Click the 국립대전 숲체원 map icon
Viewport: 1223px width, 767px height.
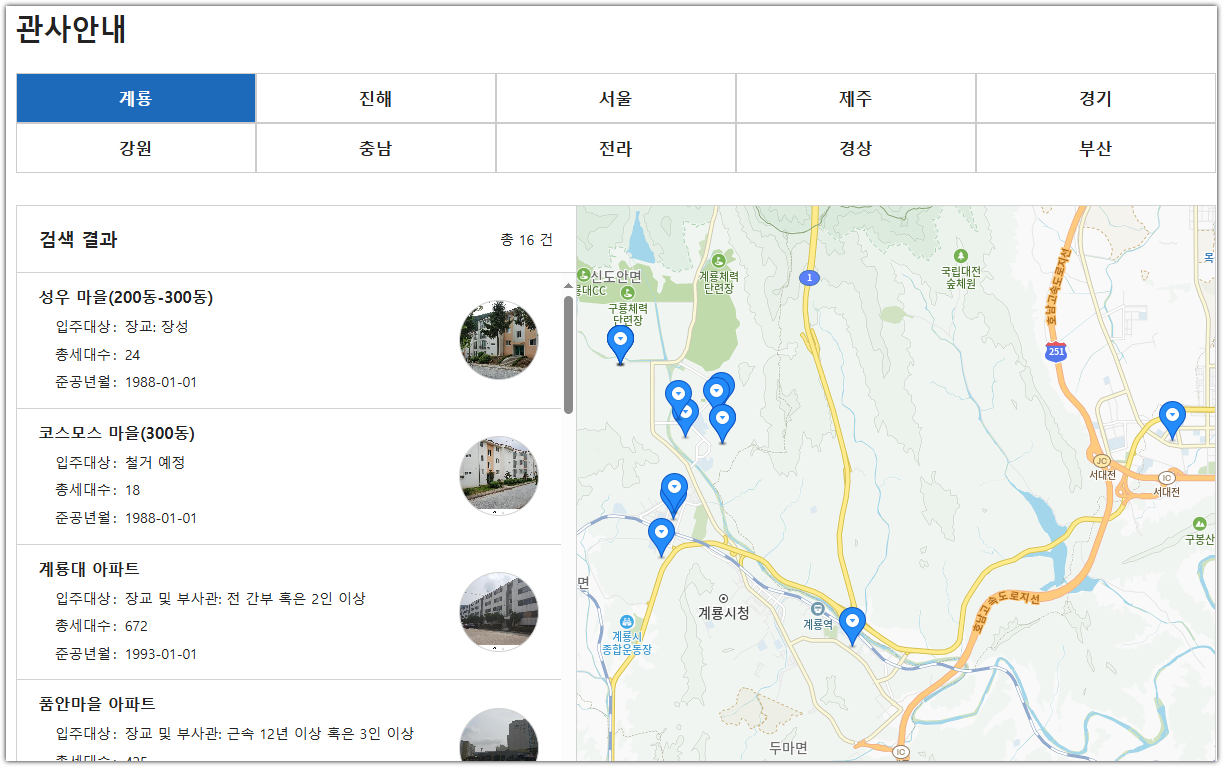961,256
